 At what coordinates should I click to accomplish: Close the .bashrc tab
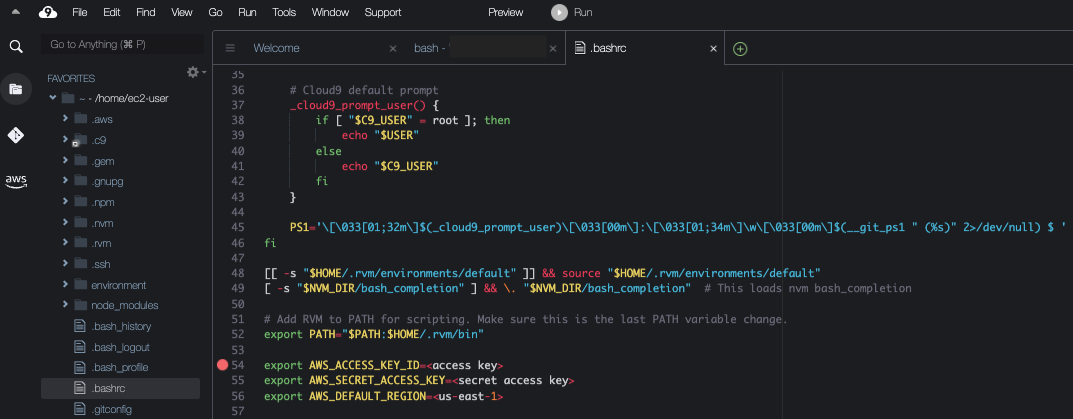coord(714,49)
